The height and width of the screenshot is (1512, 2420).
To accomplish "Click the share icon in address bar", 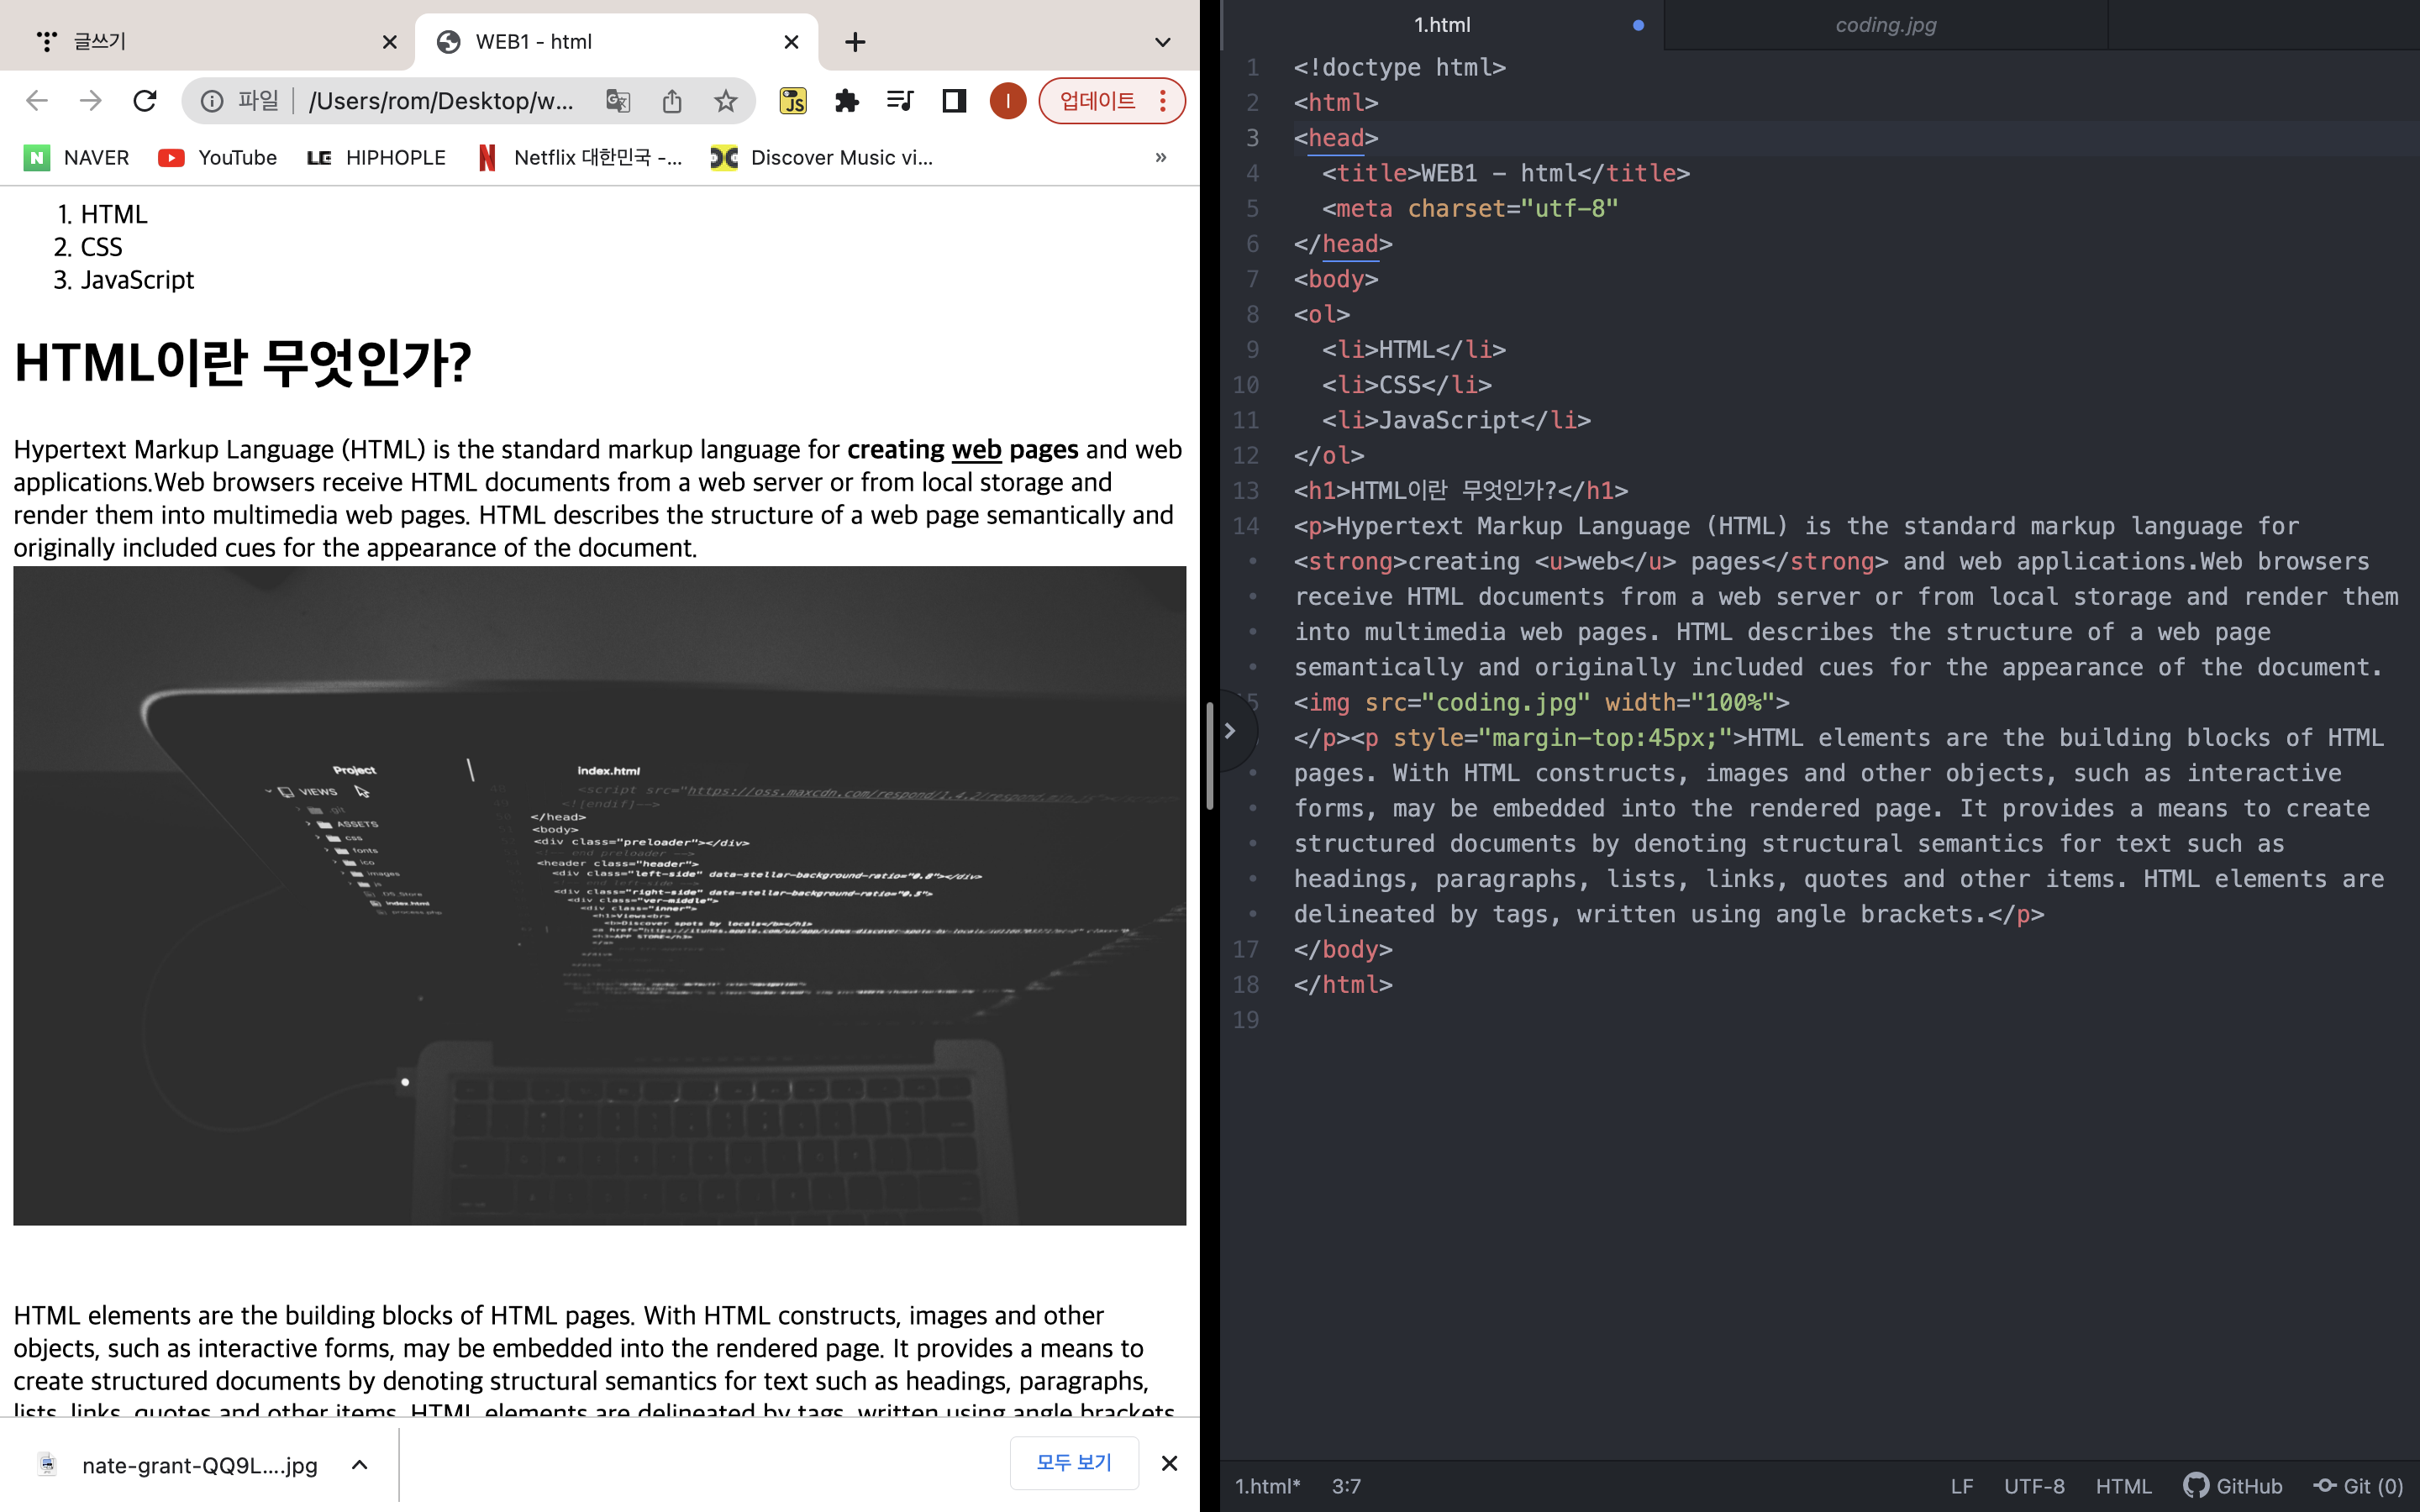I will (672, 101).
